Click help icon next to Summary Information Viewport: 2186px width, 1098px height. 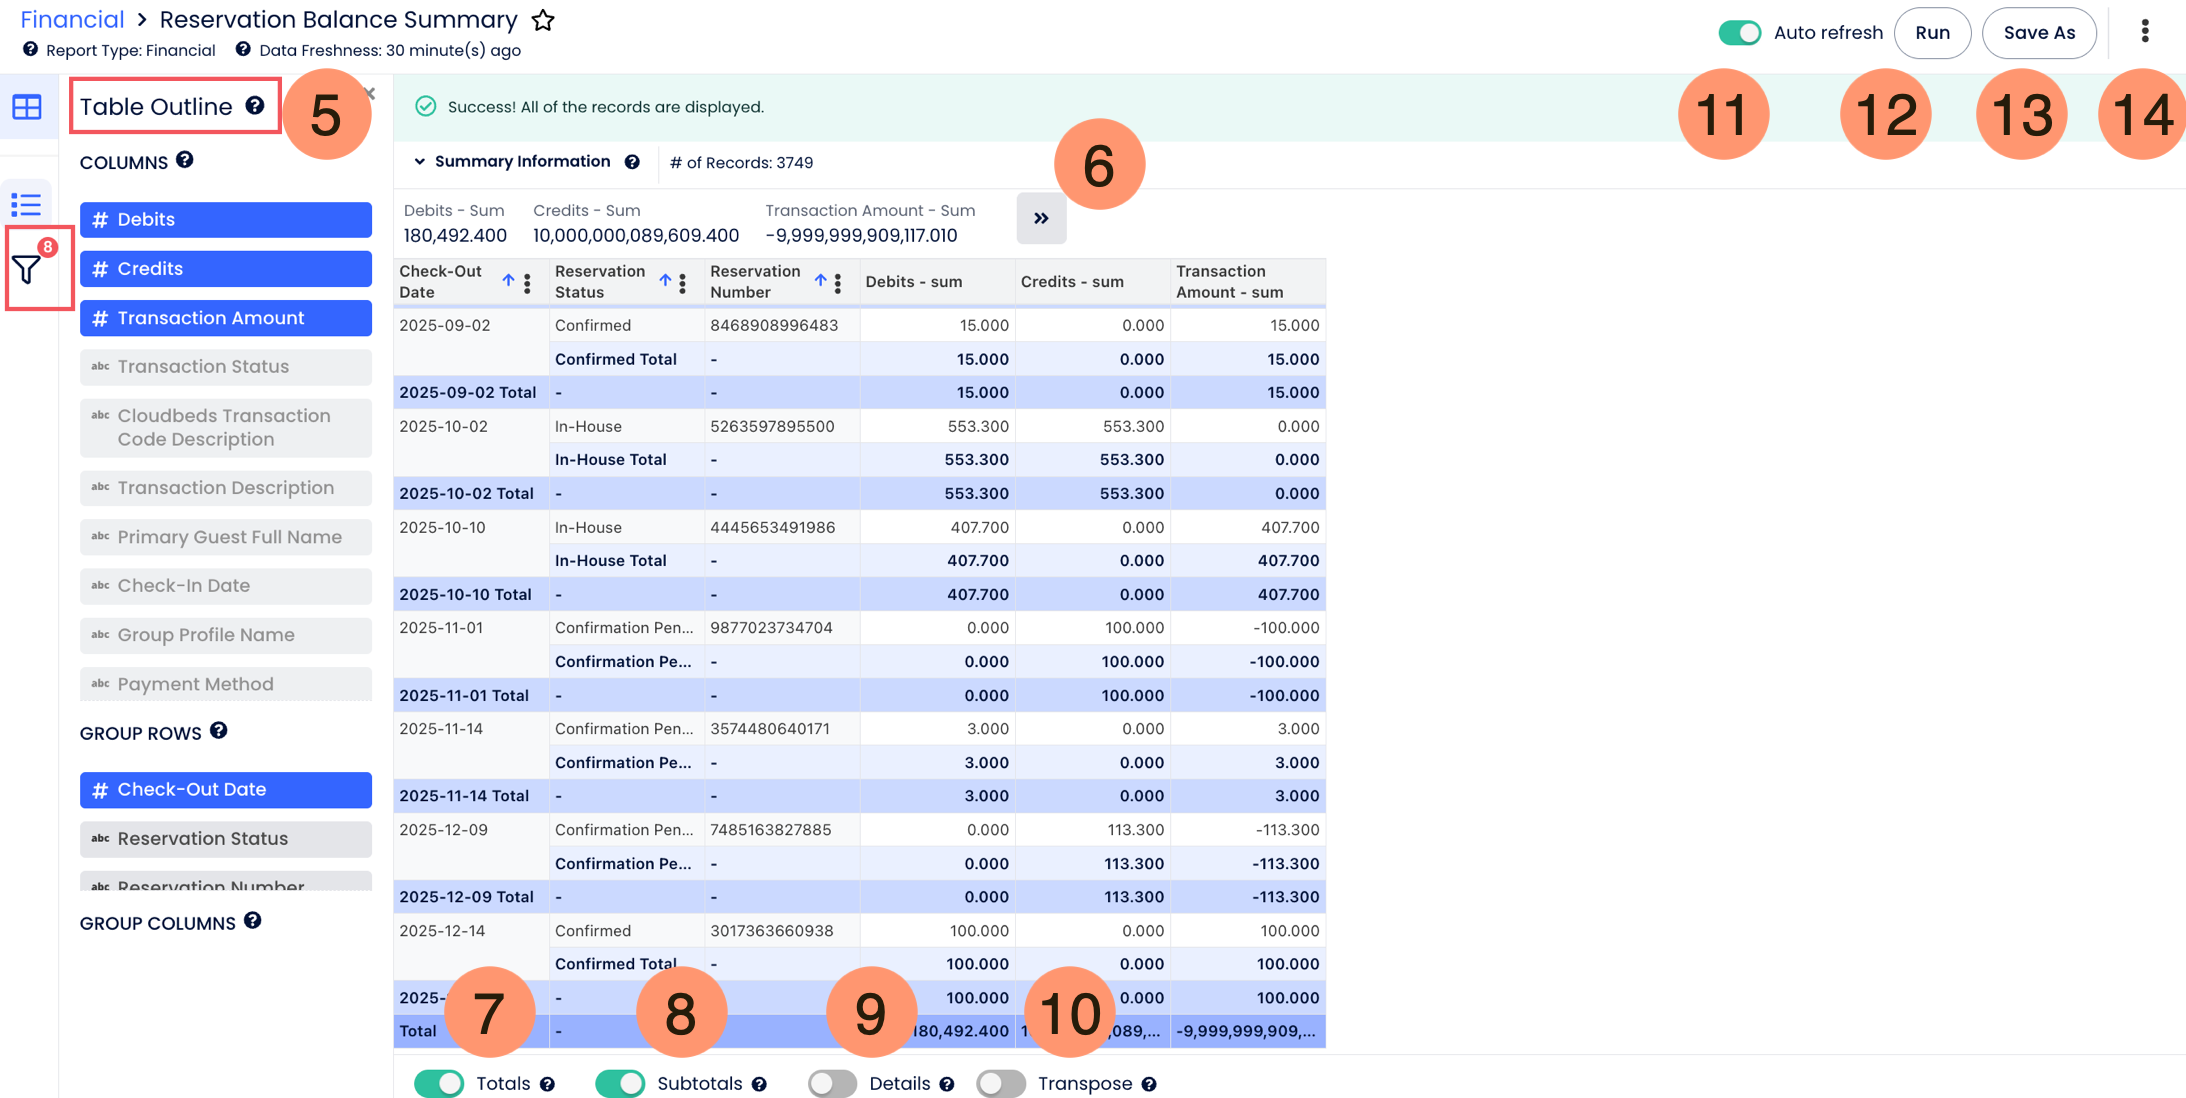[632, 162]
